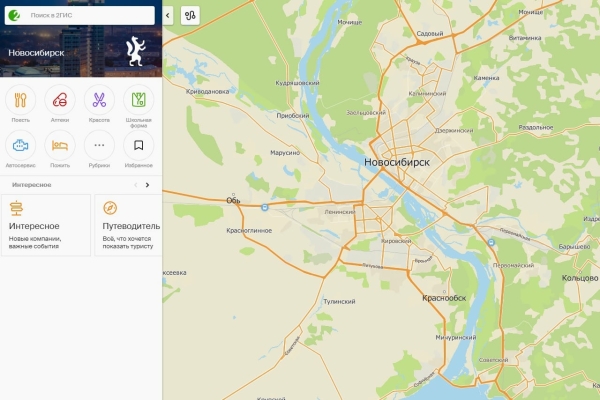
Task: Show previous Интересное cards
Action: [135, 185]
